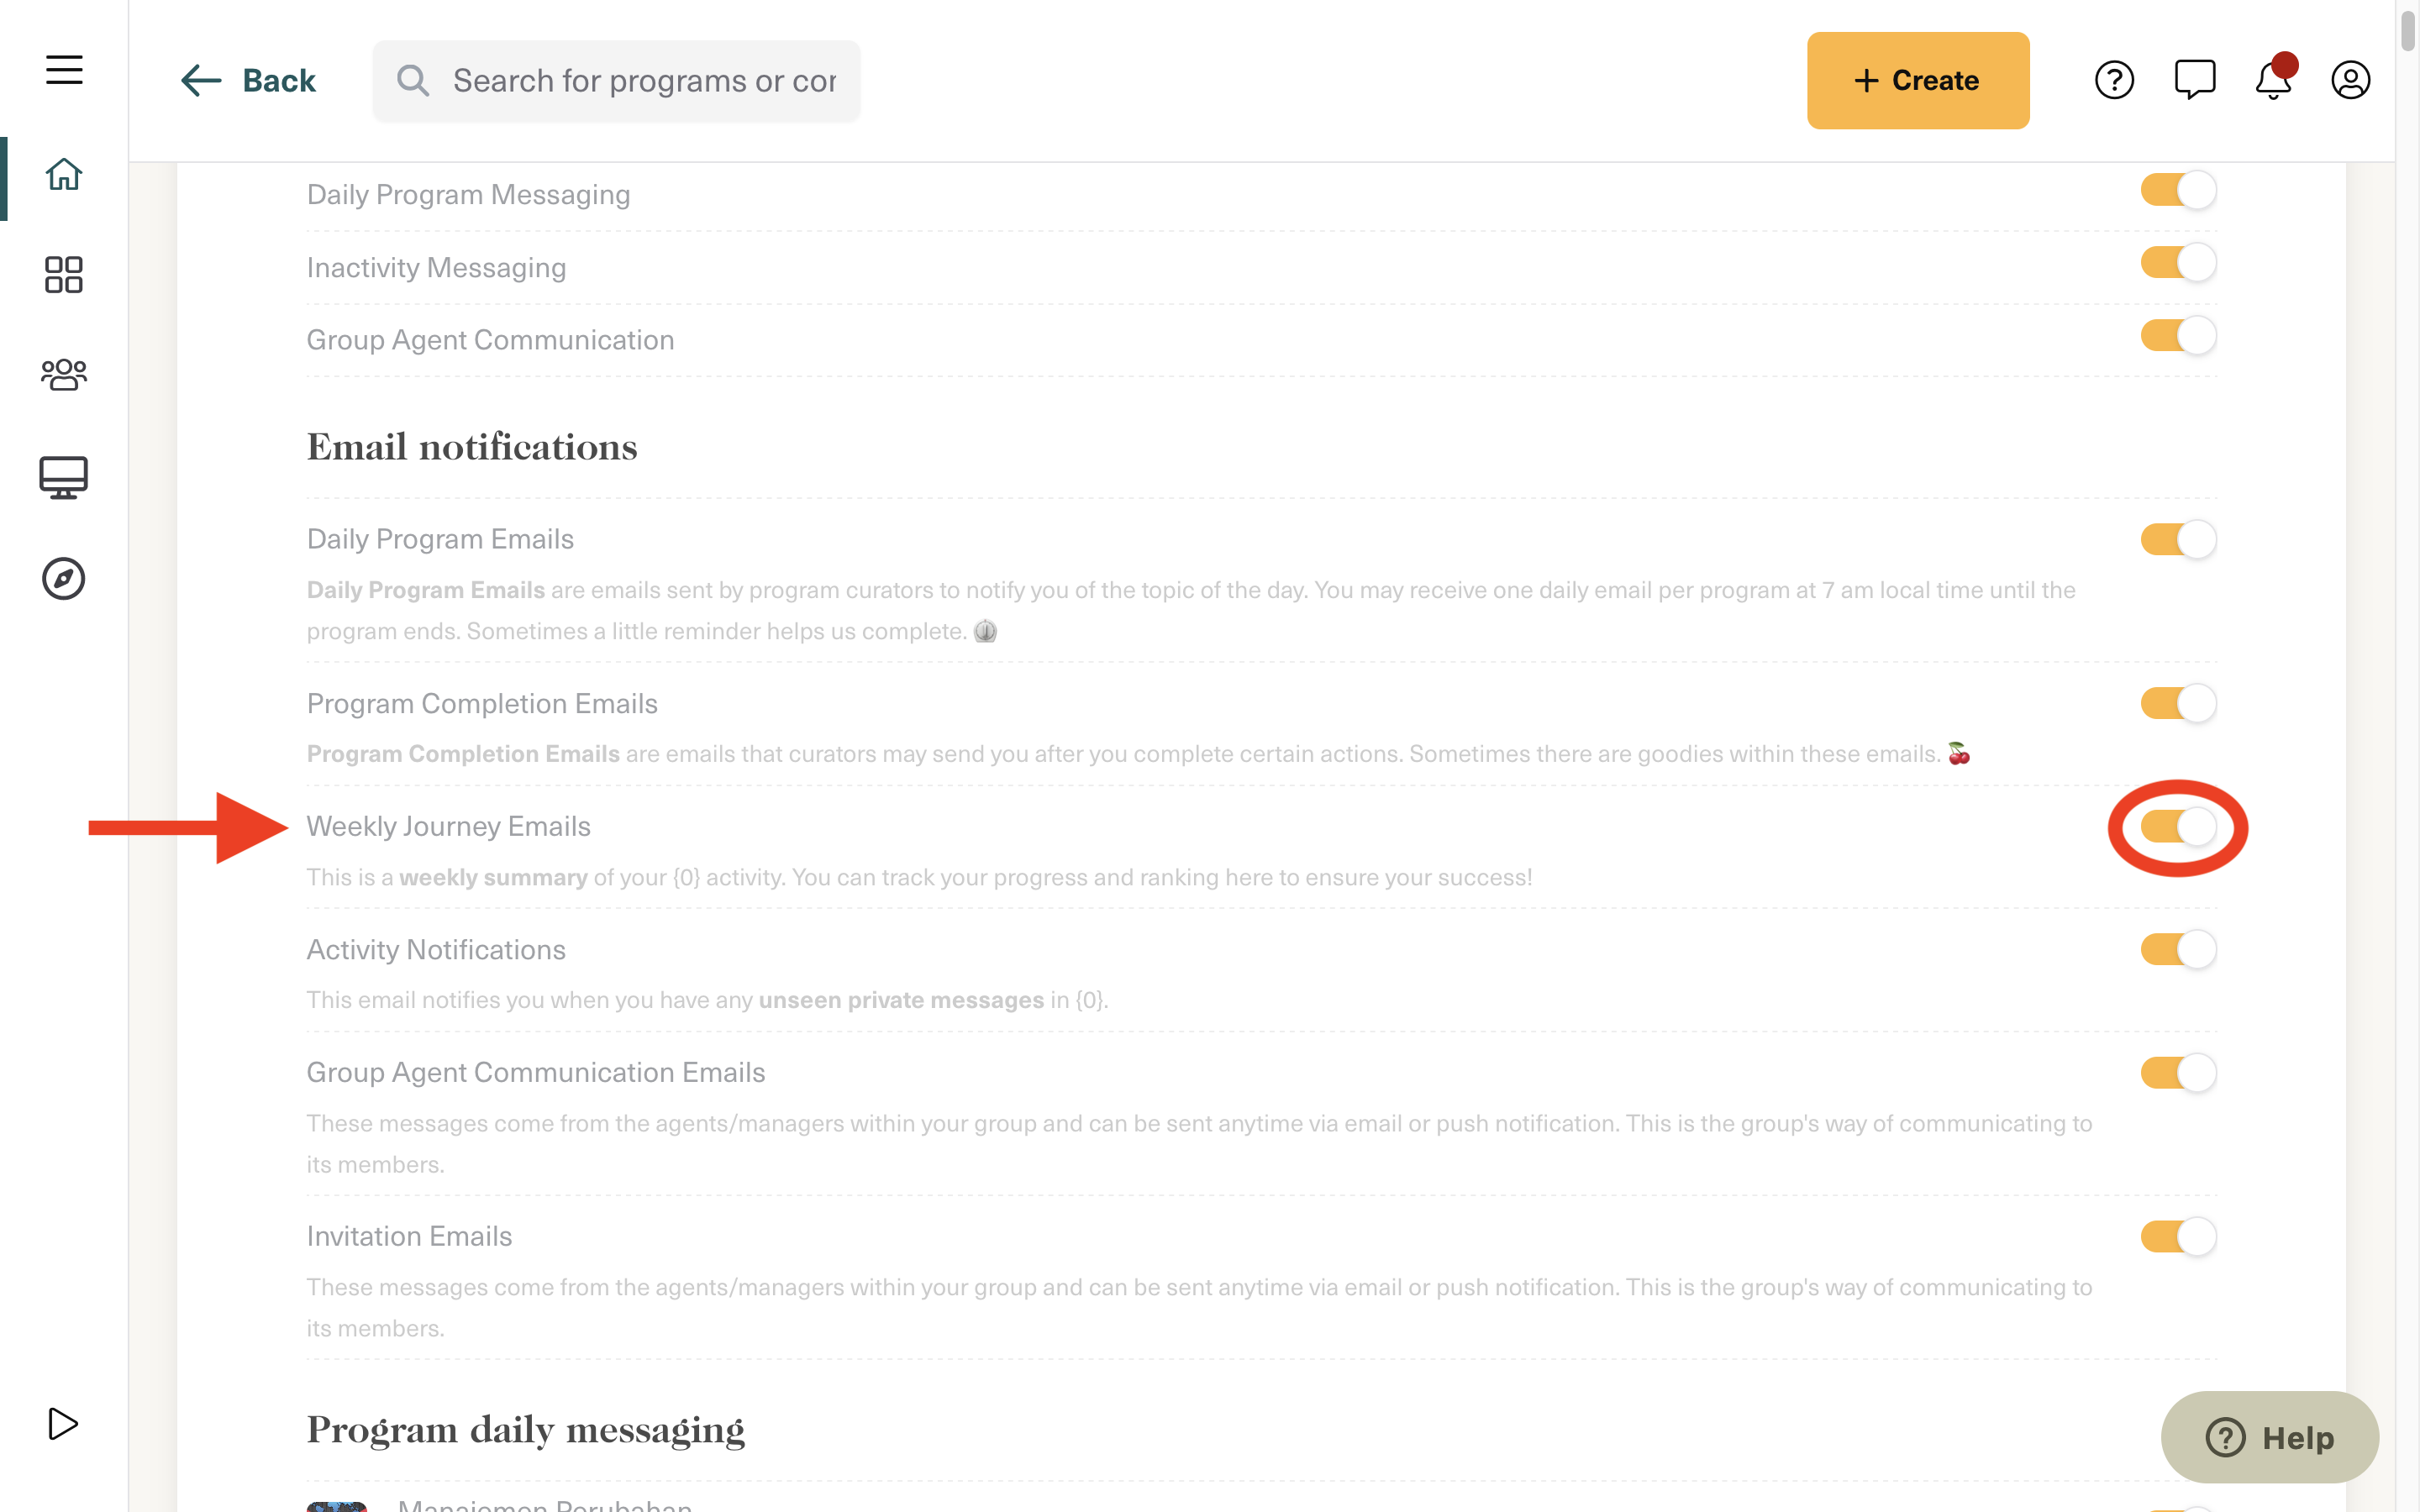Click the Activity Notifications label
The image size is (2420, 1512).
[436, 949]
